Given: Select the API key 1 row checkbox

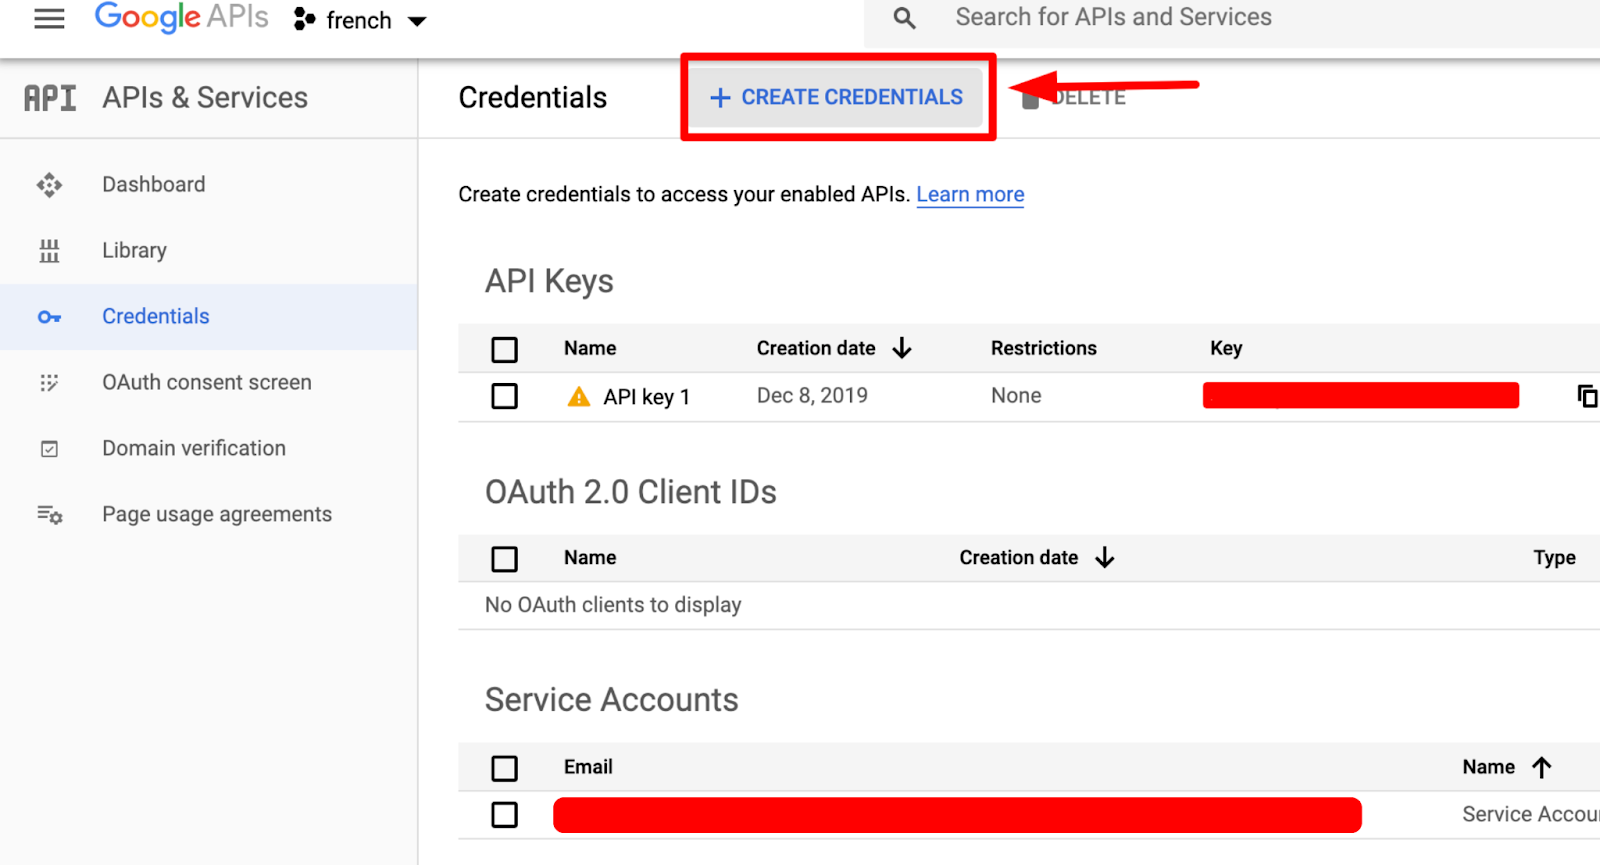Looking at the screenshot, I should (x=505, y=396).
